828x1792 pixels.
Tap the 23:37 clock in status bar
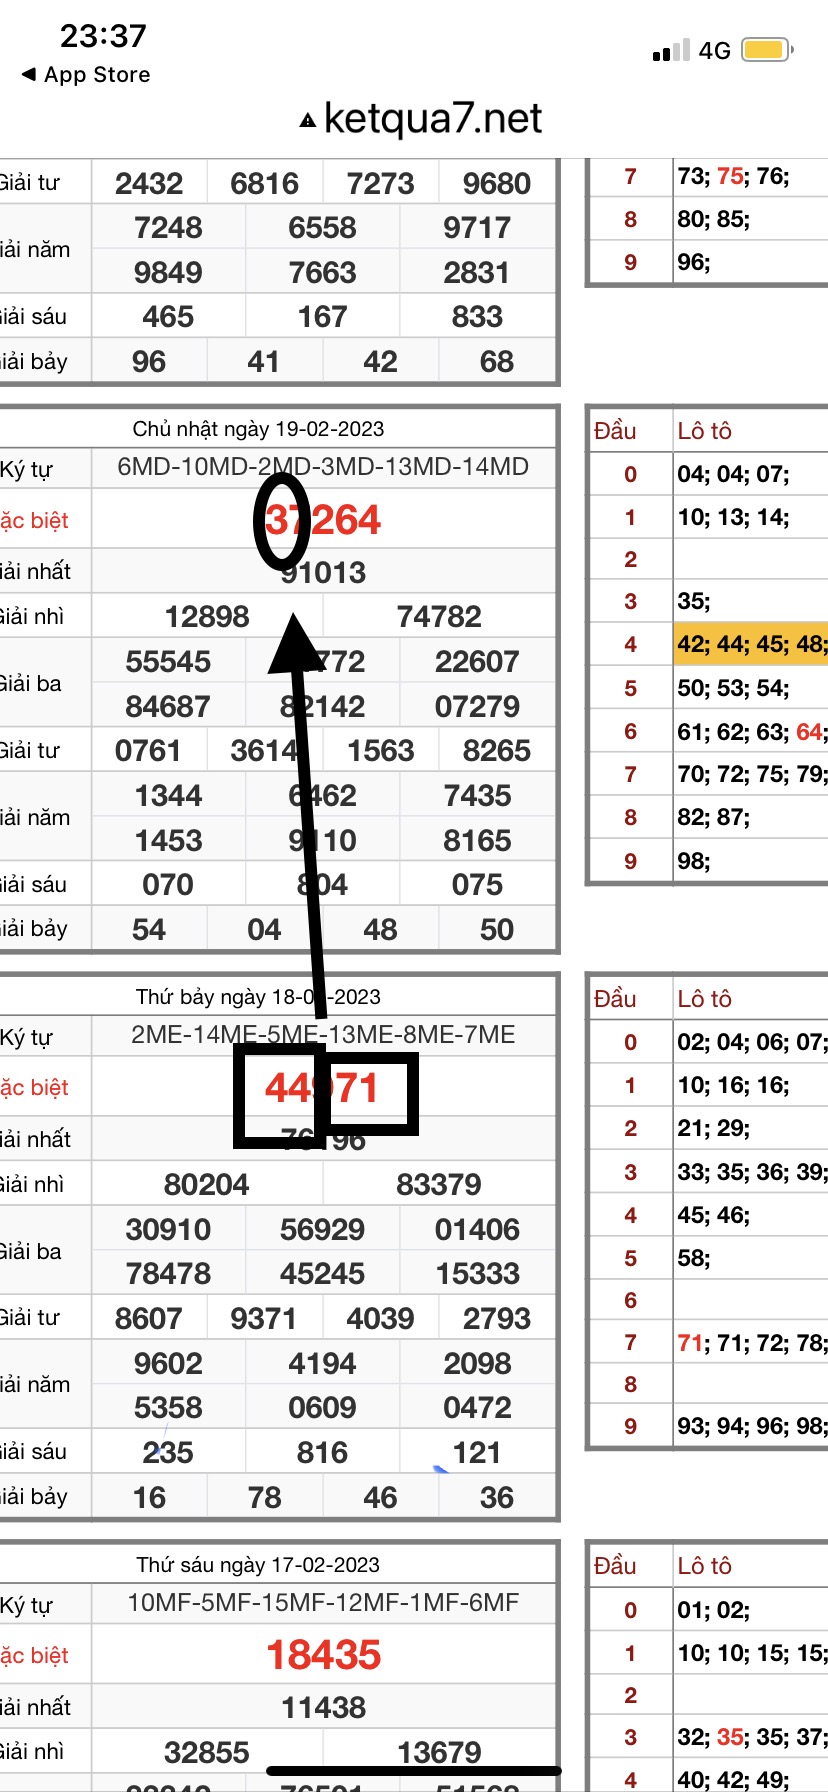[x=103, y=36]
